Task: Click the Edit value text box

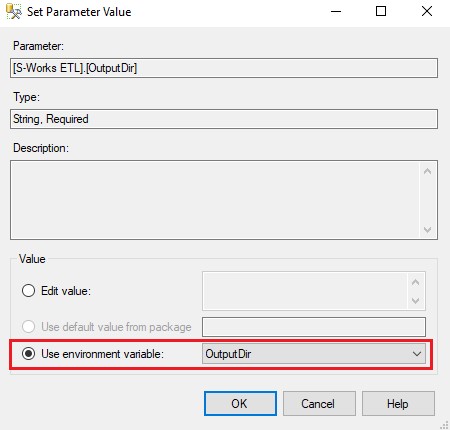Action: [305, 291]
